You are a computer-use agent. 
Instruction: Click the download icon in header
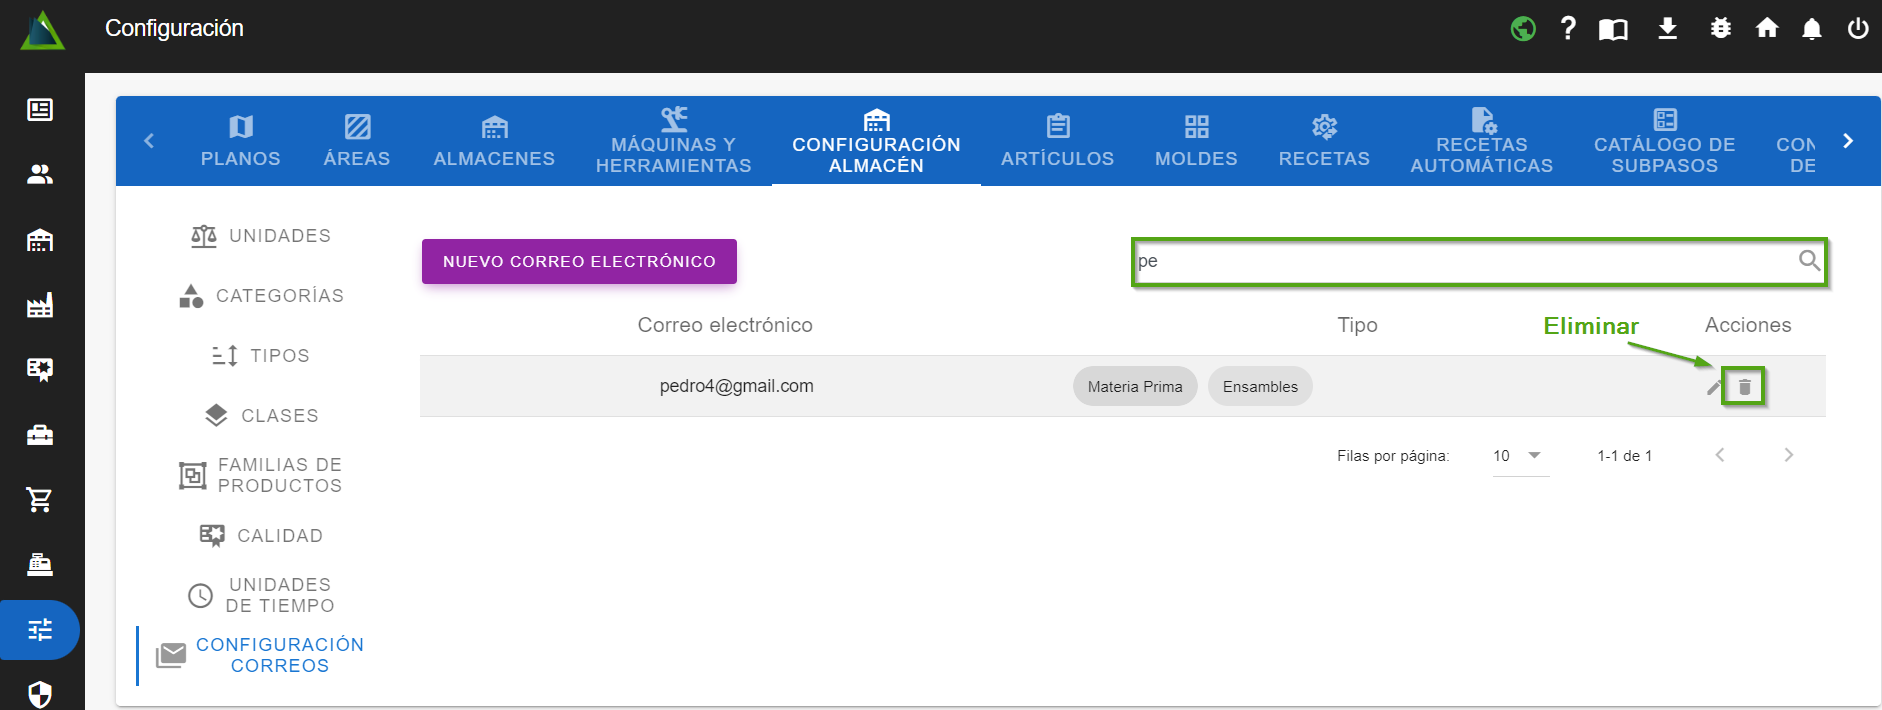[1667, 28]
